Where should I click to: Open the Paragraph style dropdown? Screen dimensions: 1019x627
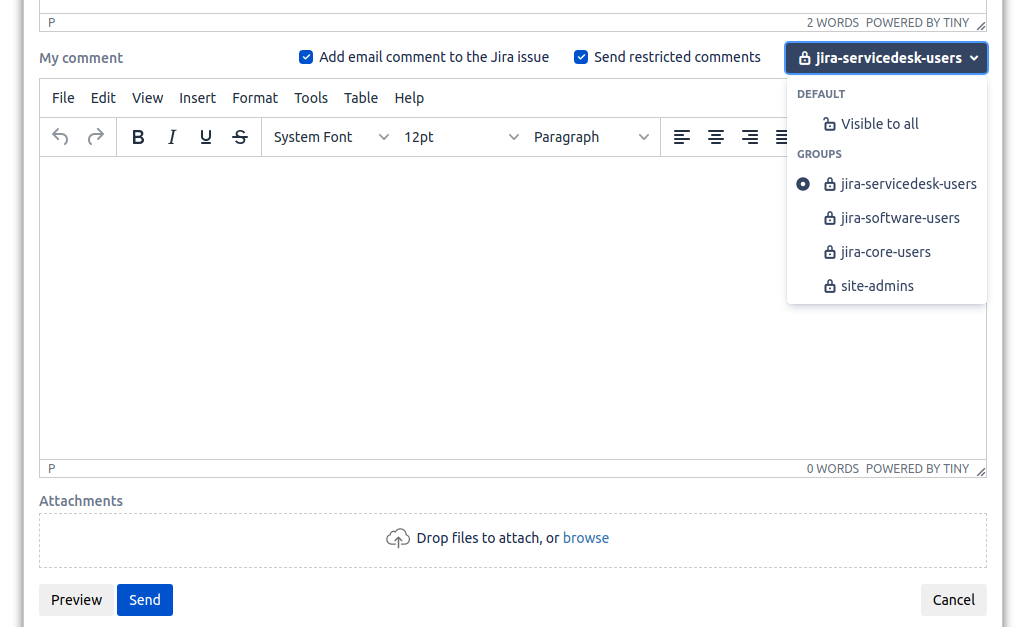point(591,137)
